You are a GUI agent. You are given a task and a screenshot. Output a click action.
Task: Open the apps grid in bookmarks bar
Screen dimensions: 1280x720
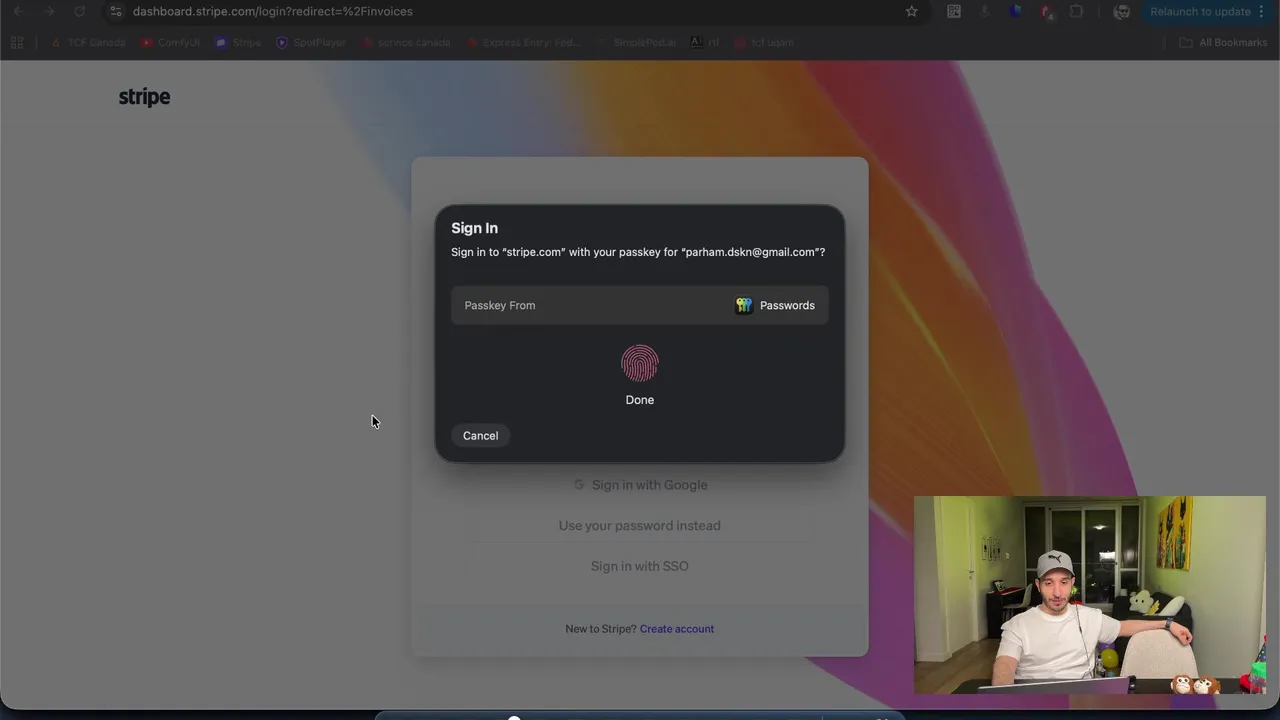[17, 43]
